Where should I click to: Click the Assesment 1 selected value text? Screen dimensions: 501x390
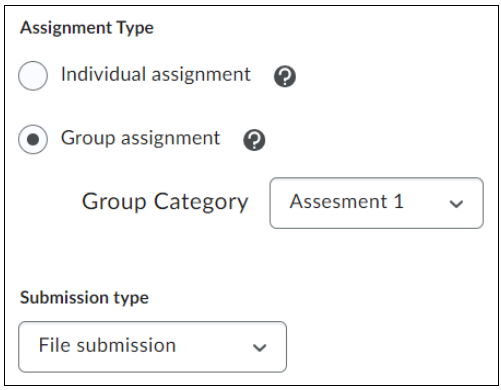pyautogui.click(x=347, y=201)
